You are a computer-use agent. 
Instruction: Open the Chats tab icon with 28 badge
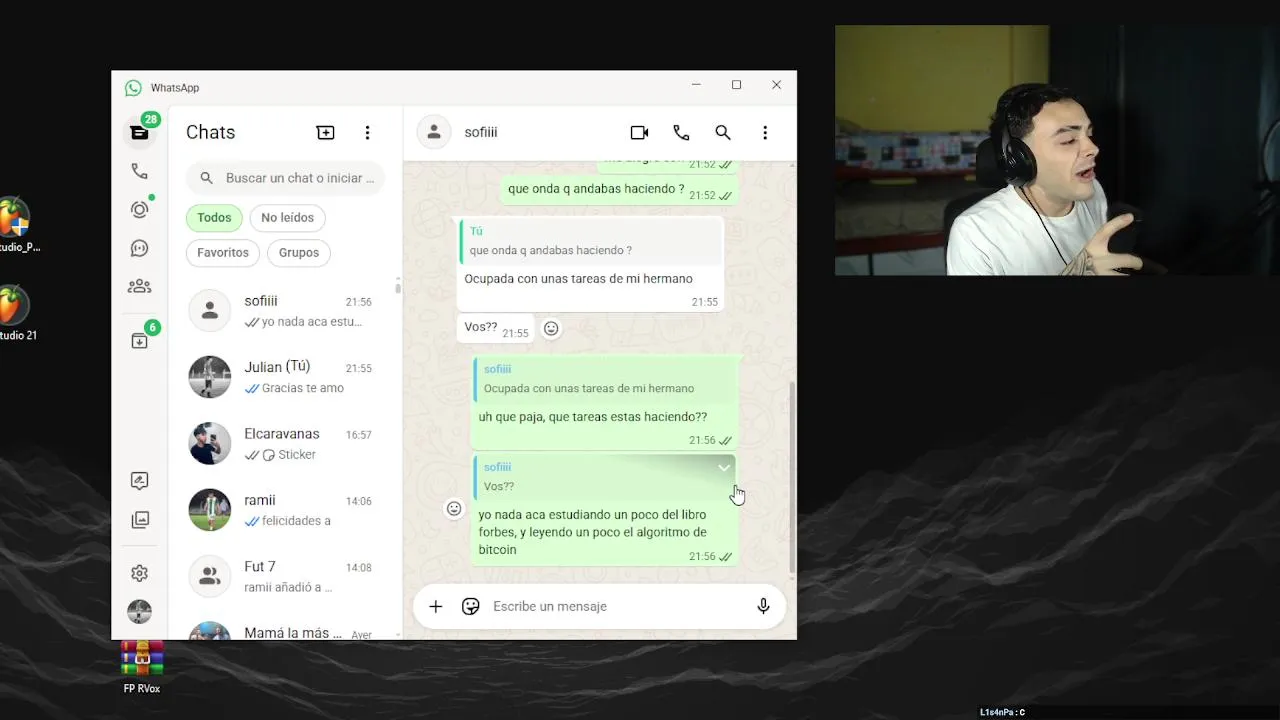(x=140, y=132)
